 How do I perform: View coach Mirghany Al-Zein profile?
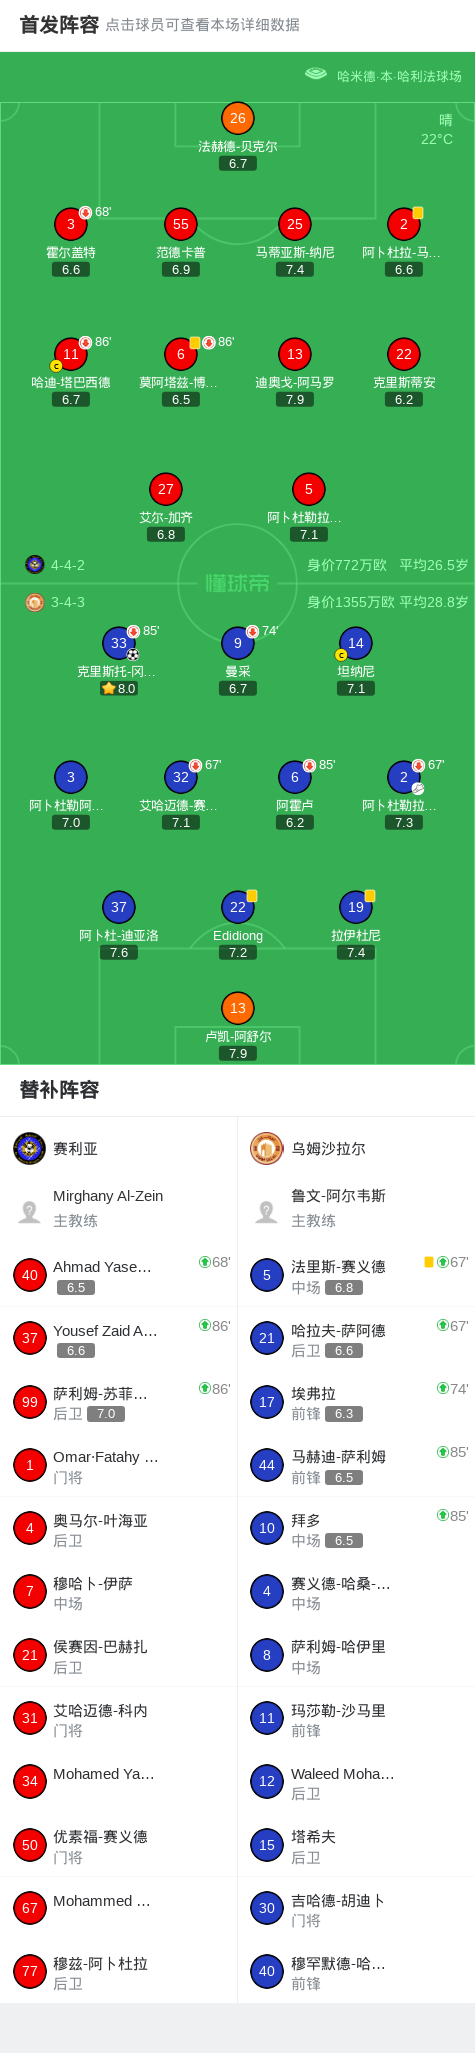point(119,1208)
